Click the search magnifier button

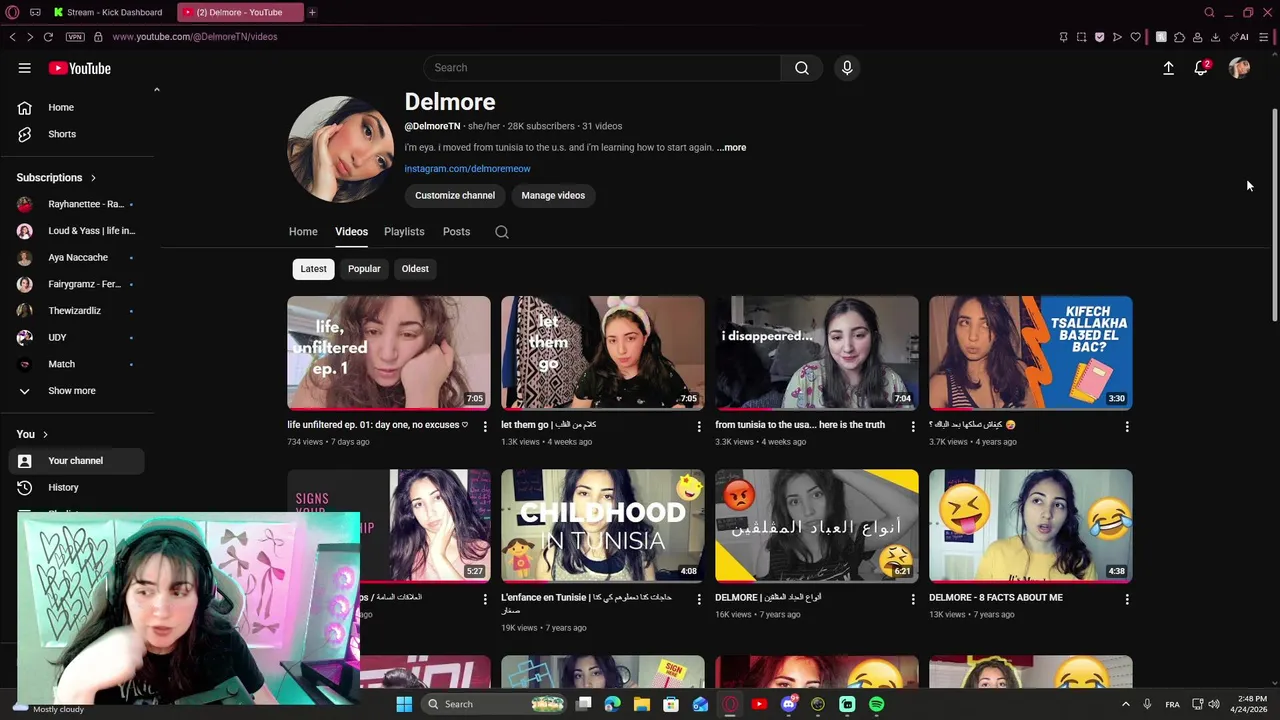point(802,68)
